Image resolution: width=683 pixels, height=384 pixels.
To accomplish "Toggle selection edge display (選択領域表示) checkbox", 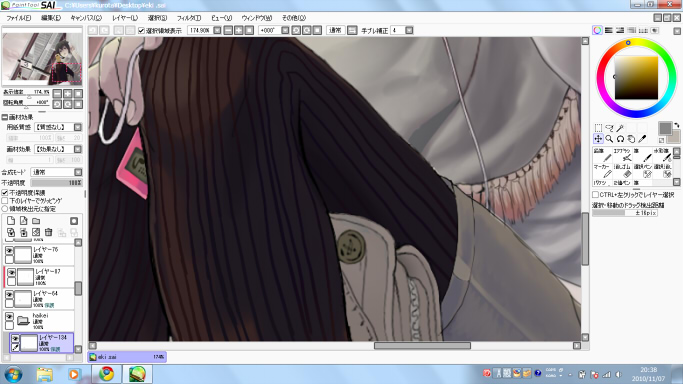I will [x=141, y=30].
